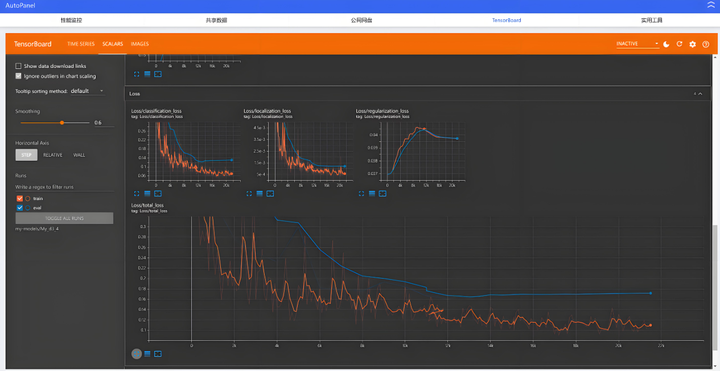Focus the regex run filter field

point(64,187)
